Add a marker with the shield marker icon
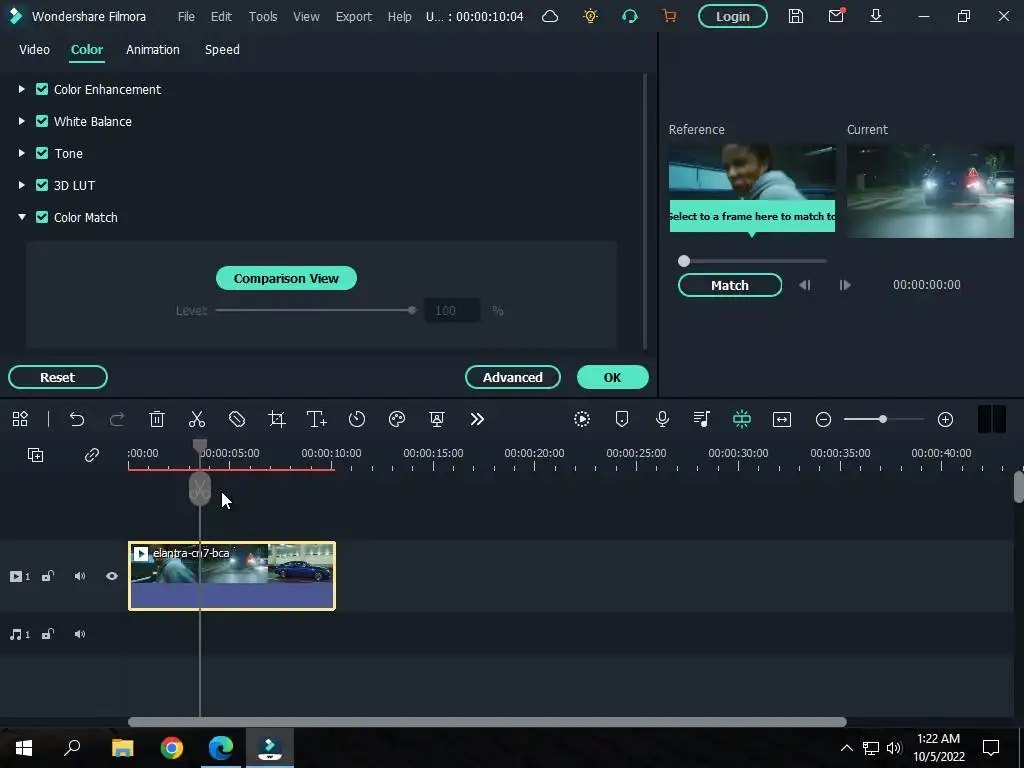 pyautogui.click(x=622, y=419)
